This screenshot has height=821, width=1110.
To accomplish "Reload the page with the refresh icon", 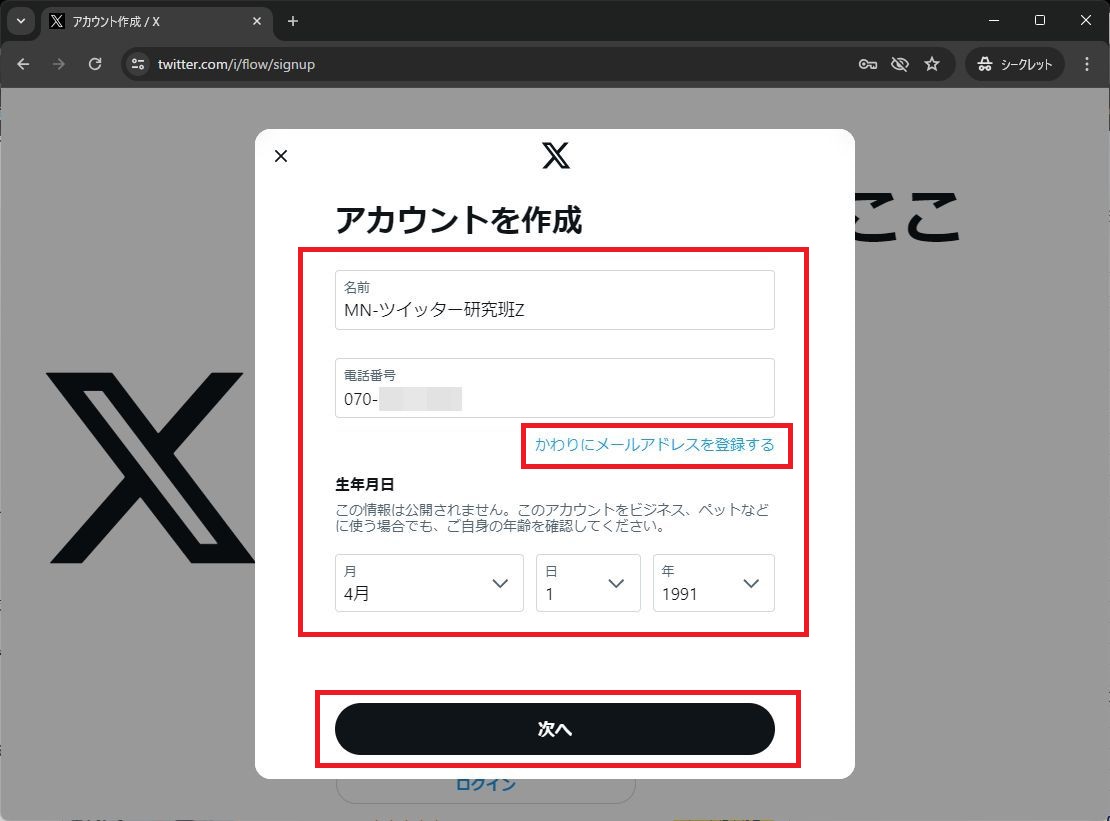I will pyautogui.click(x=95, y=63).
